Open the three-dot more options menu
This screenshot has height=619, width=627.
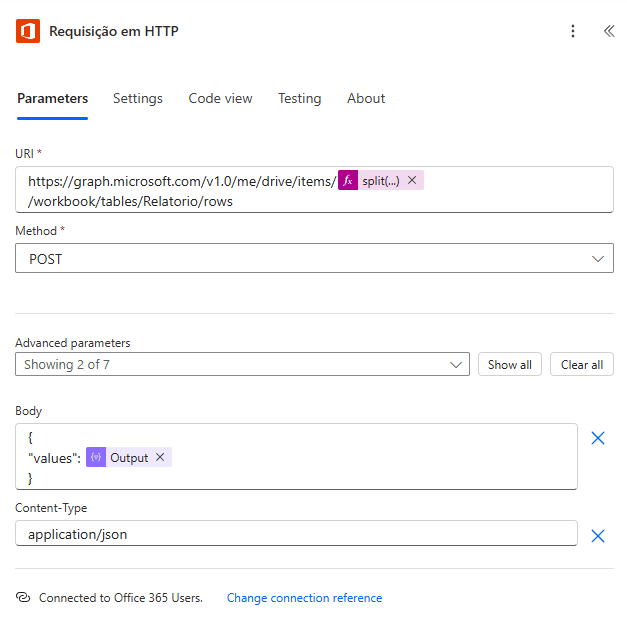tap(573, 31)
